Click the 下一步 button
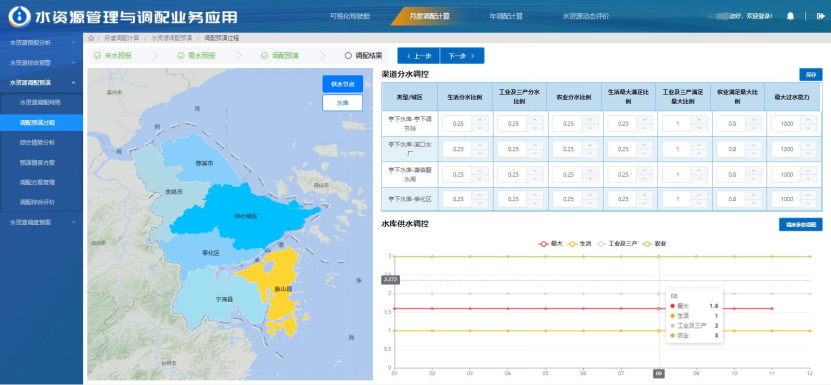831x385 pixels. tap(462, 56)
